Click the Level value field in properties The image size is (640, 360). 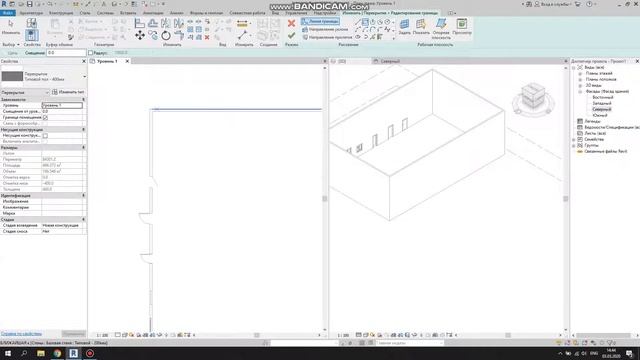(62, 105)
